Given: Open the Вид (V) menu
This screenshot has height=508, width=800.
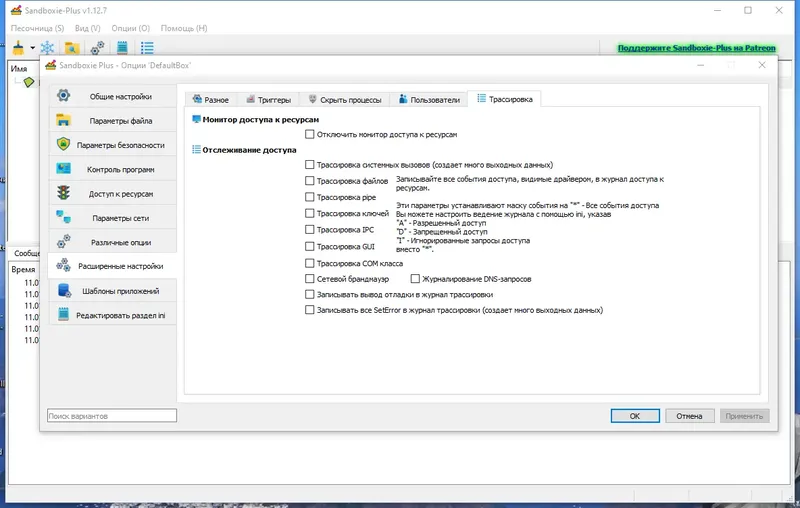Looking at the screenshot, I should 87,28.
